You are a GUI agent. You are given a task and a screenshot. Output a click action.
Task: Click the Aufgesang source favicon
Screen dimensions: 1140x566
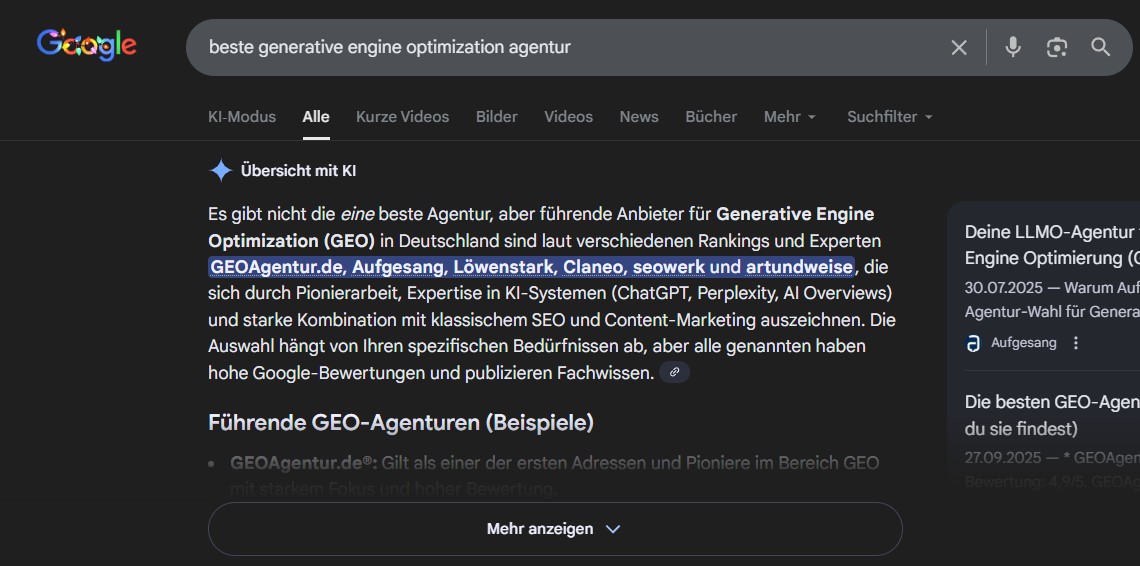point(973,343)
